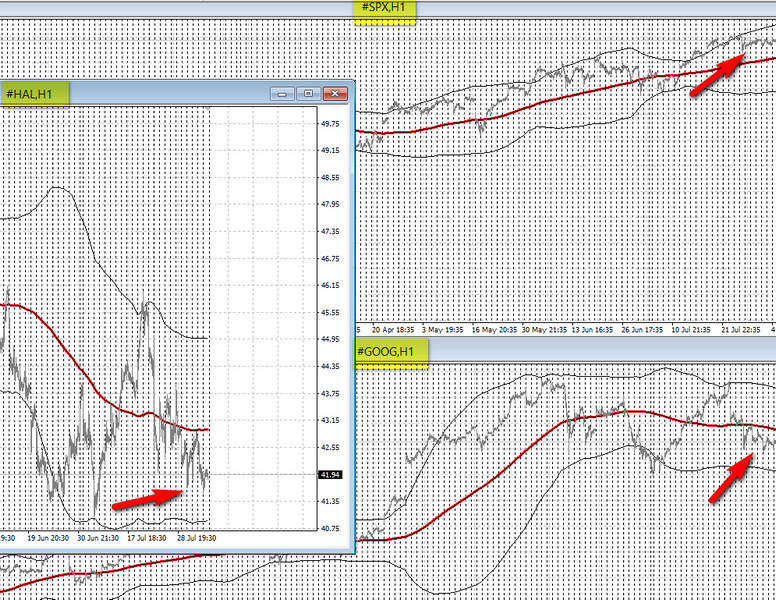The image size is (776, 600).
Task: Click the 17 Jul 18:30 date label
Action: click(147, 538)
